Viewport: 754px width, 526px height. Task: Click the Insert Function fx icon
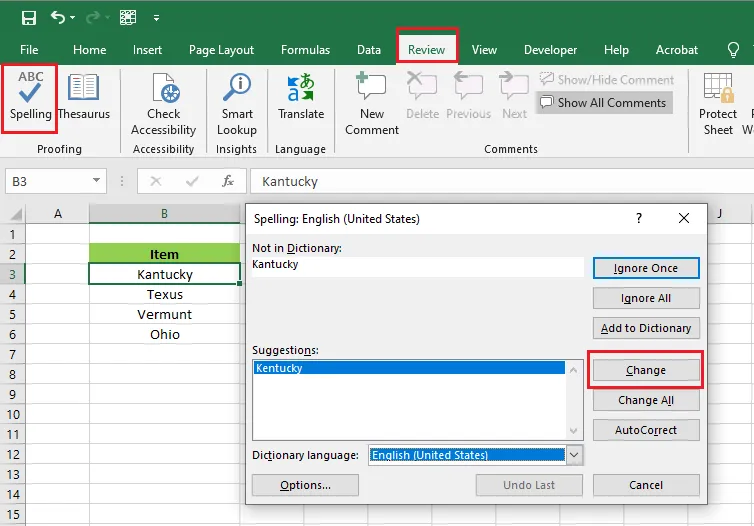tap(227, 181)
